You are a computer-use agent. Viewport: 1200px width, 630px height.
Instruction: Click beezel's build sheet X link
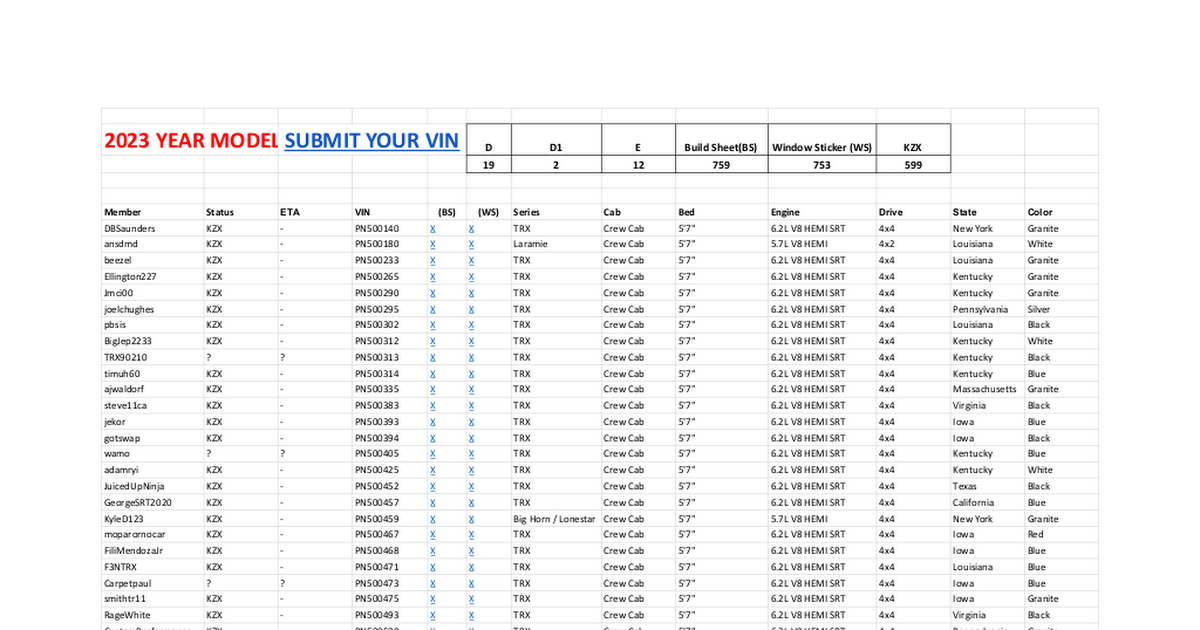click(433, 261)
